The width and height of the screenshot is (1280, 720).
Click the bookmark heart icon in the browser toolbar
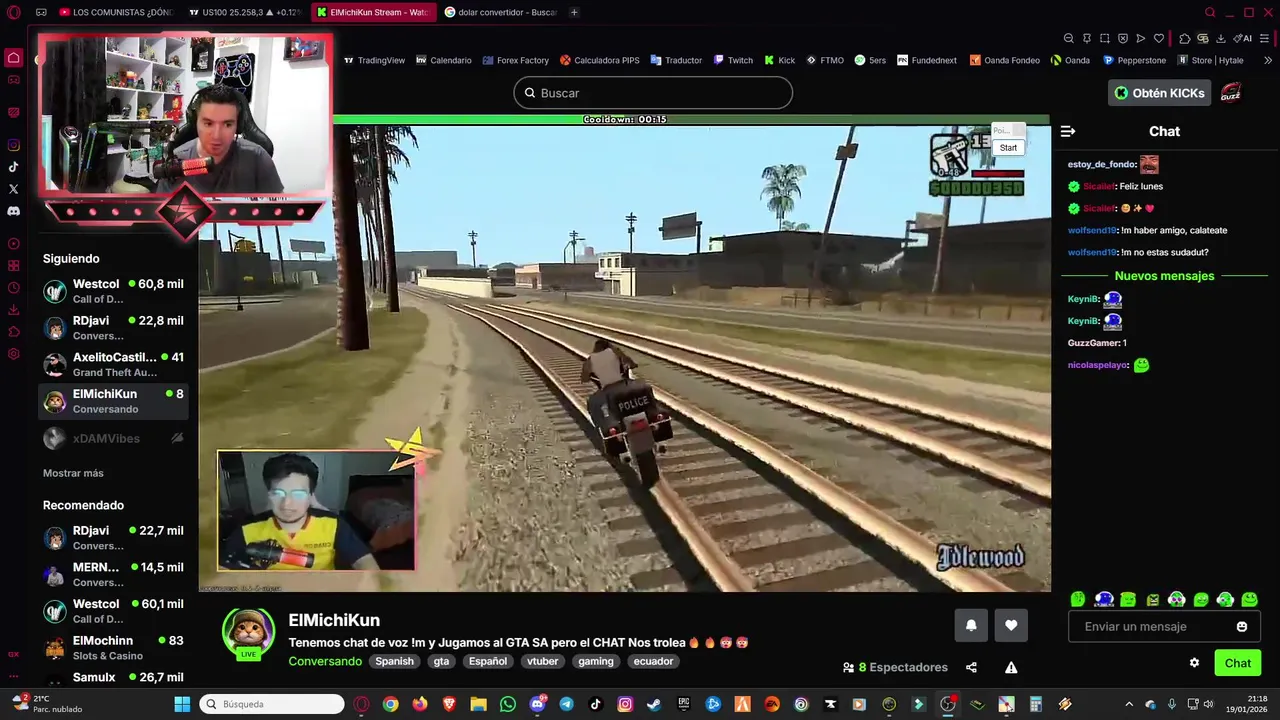pos(1159,38)
